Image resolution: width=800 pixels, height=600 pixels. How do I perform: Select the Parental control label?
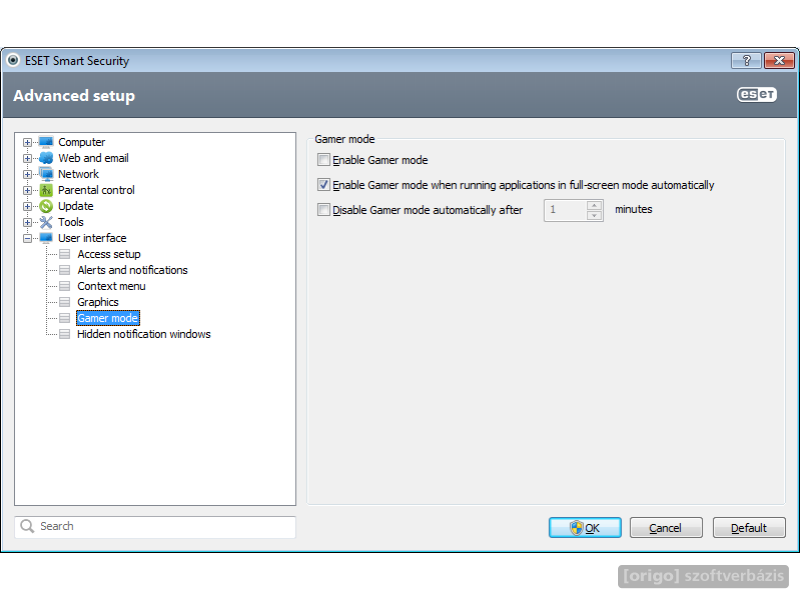tap(96, 190)
